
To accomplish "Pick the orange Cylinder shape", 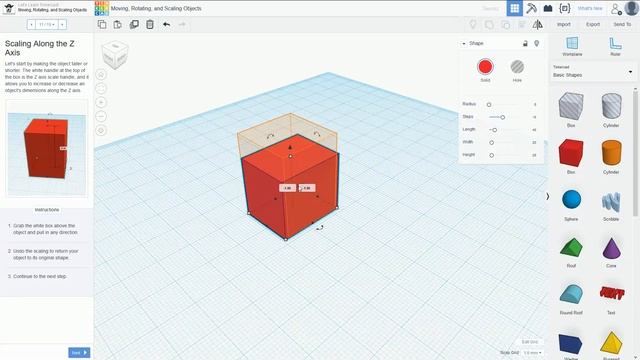I will 611,153.
